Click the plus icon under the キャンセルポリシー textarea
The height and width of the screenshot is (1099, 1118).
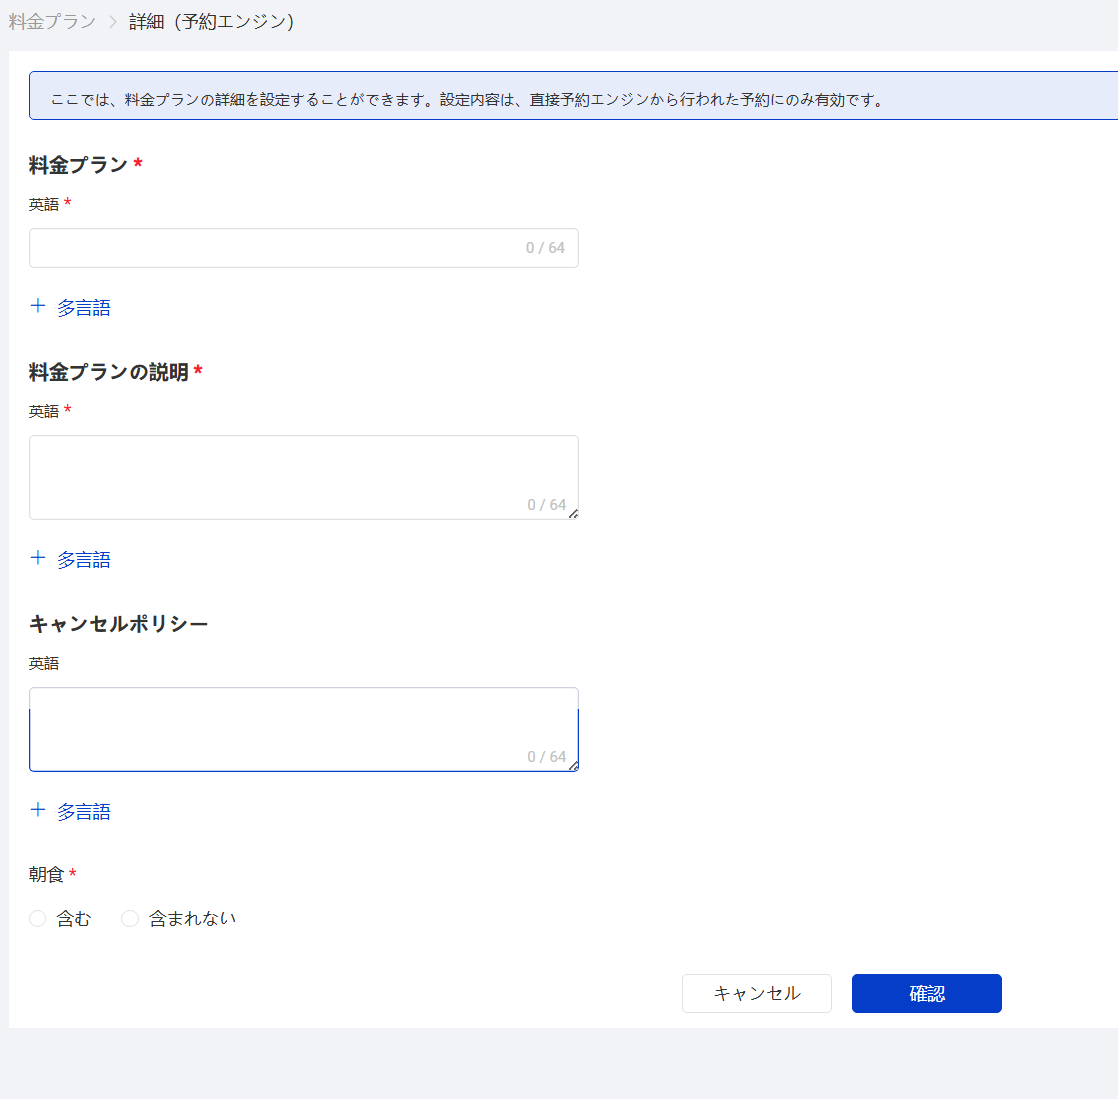pos(38,809)
